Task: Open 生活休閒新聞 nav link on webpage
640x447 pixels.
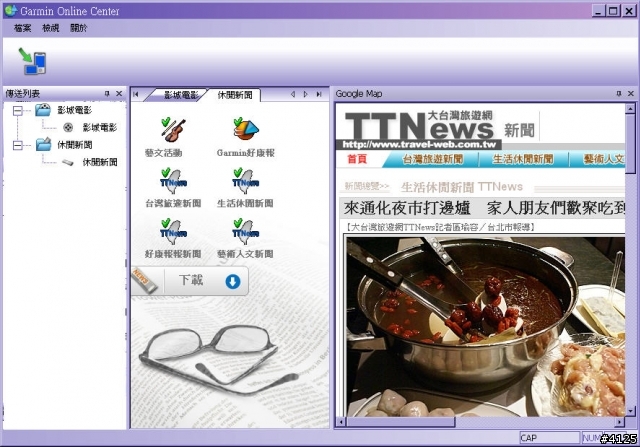Action: [523, 159]
